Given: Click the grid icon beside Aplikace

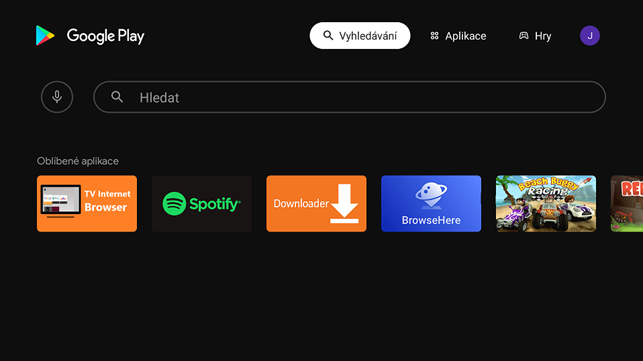Looking at the screenshot, I should tap(434, 36).
